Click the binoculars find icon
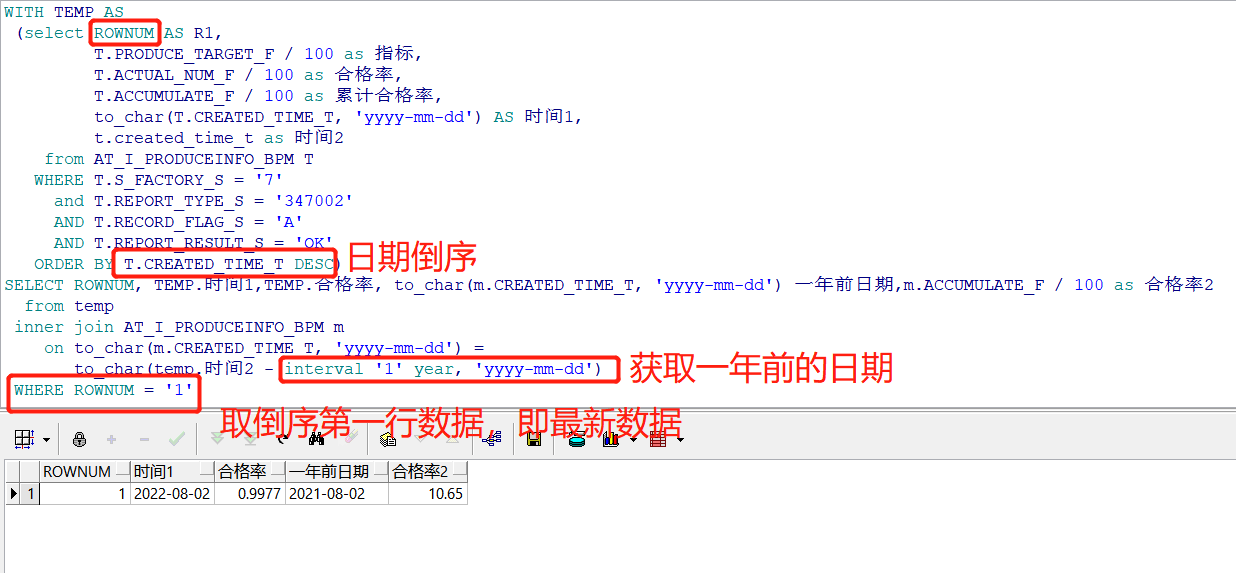The width and height of the screenshot is (1236, 573). (x=317, y=438)
